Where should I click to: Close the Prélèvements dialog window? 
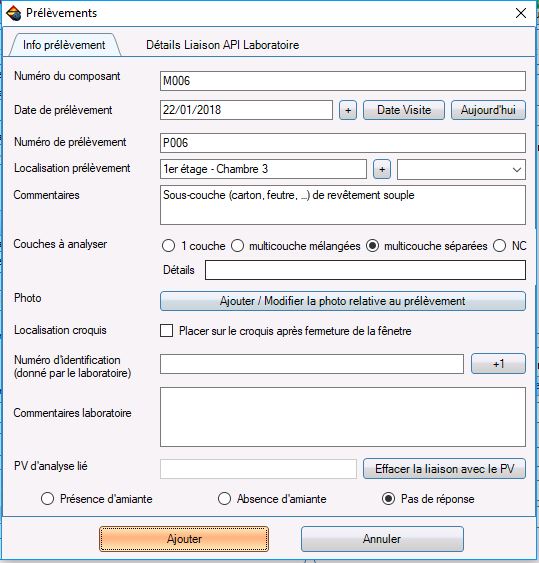click(x=521, y=13)
